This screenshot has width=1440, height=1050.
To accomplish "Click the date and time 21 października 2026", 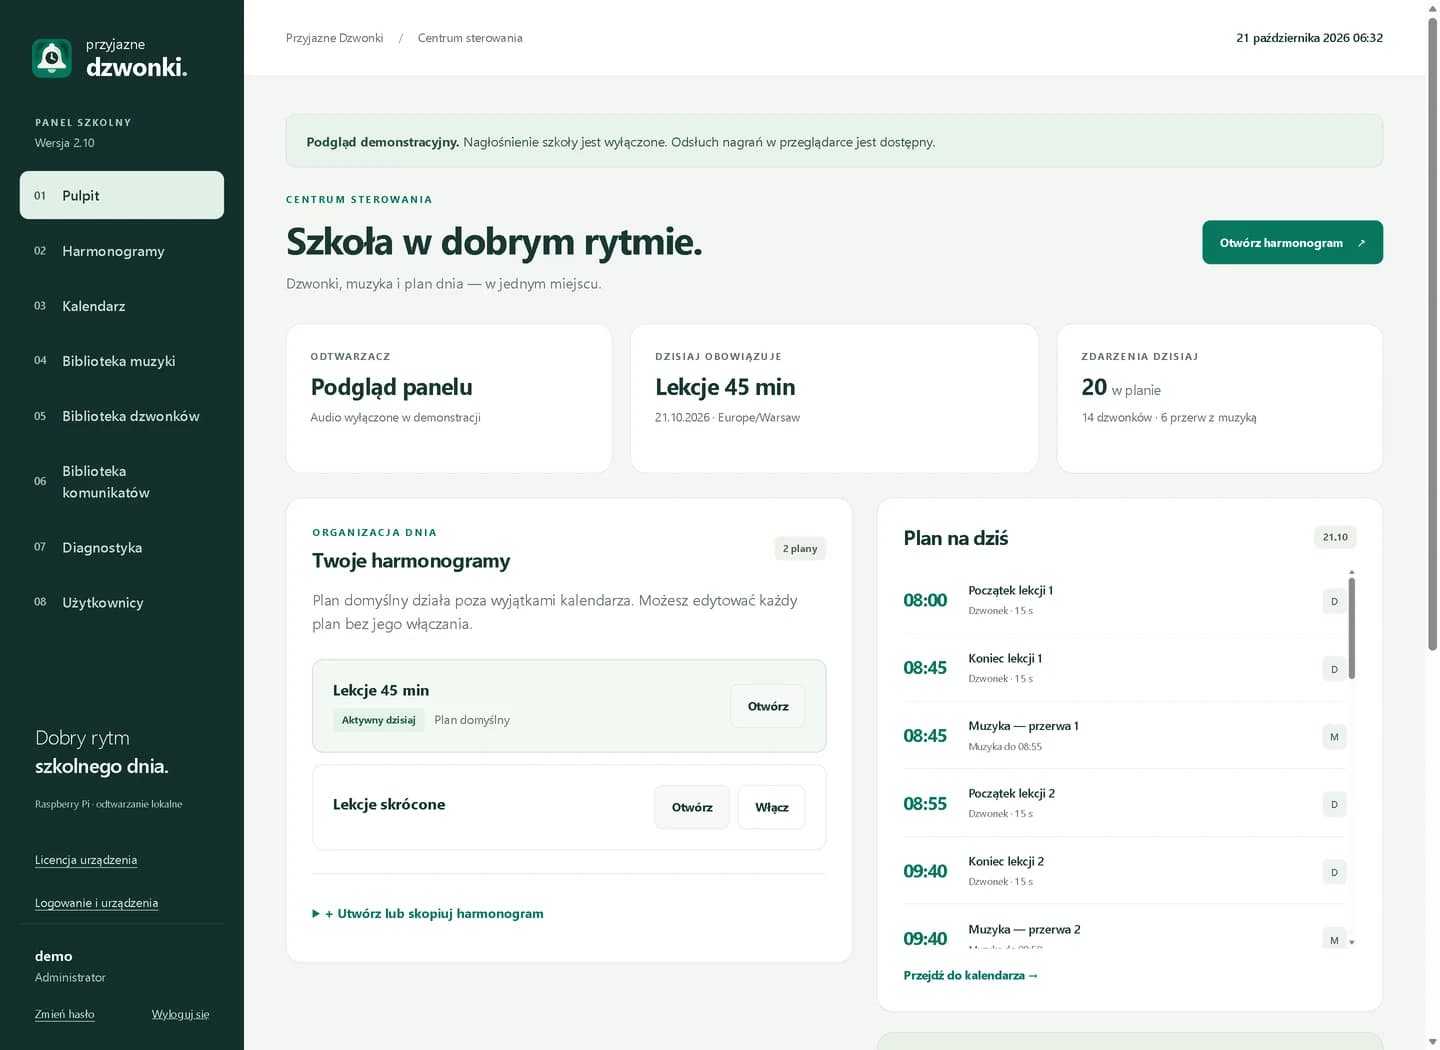I will pos(1309,38).
